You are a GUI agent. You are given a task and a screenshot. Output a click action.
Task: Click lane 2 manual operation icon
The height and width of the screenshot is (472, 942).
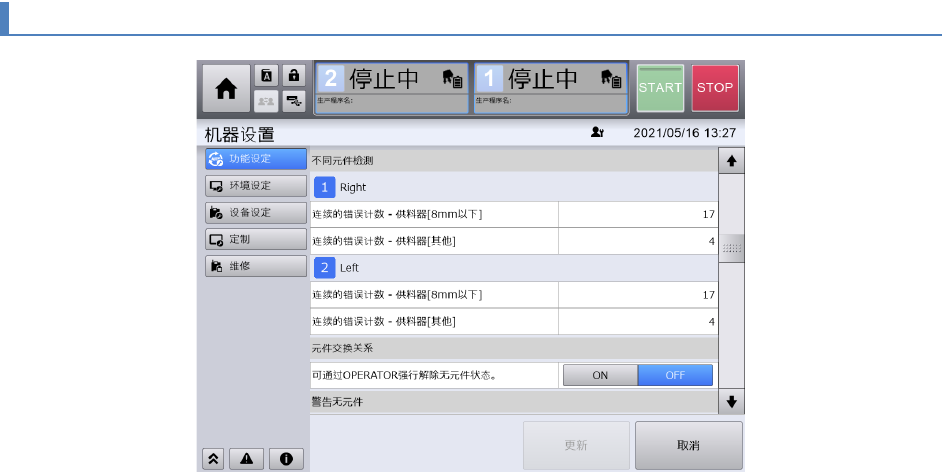click(452, 79)
